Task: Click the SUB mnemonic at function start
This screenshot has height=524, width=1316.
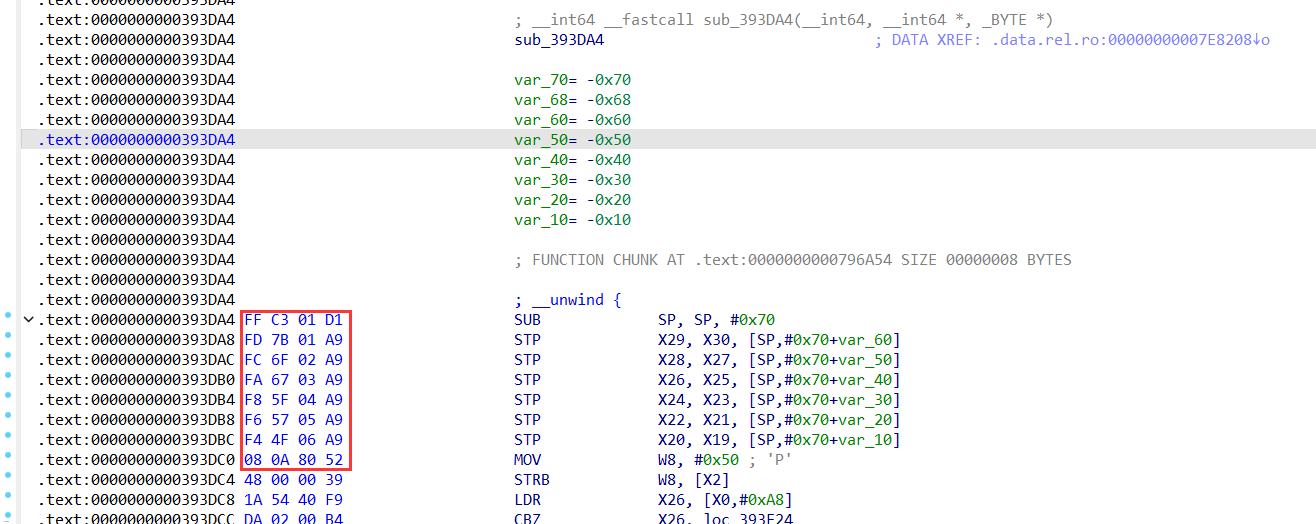Action: click(527, 320)
